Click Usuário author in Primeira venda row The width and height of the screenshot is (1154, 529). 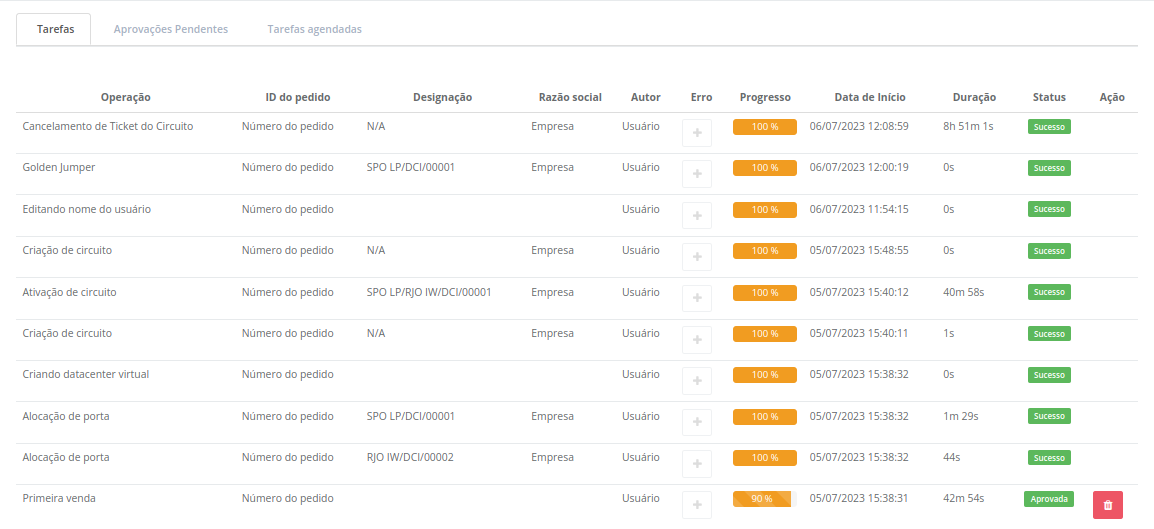click(x=641, y=498)
